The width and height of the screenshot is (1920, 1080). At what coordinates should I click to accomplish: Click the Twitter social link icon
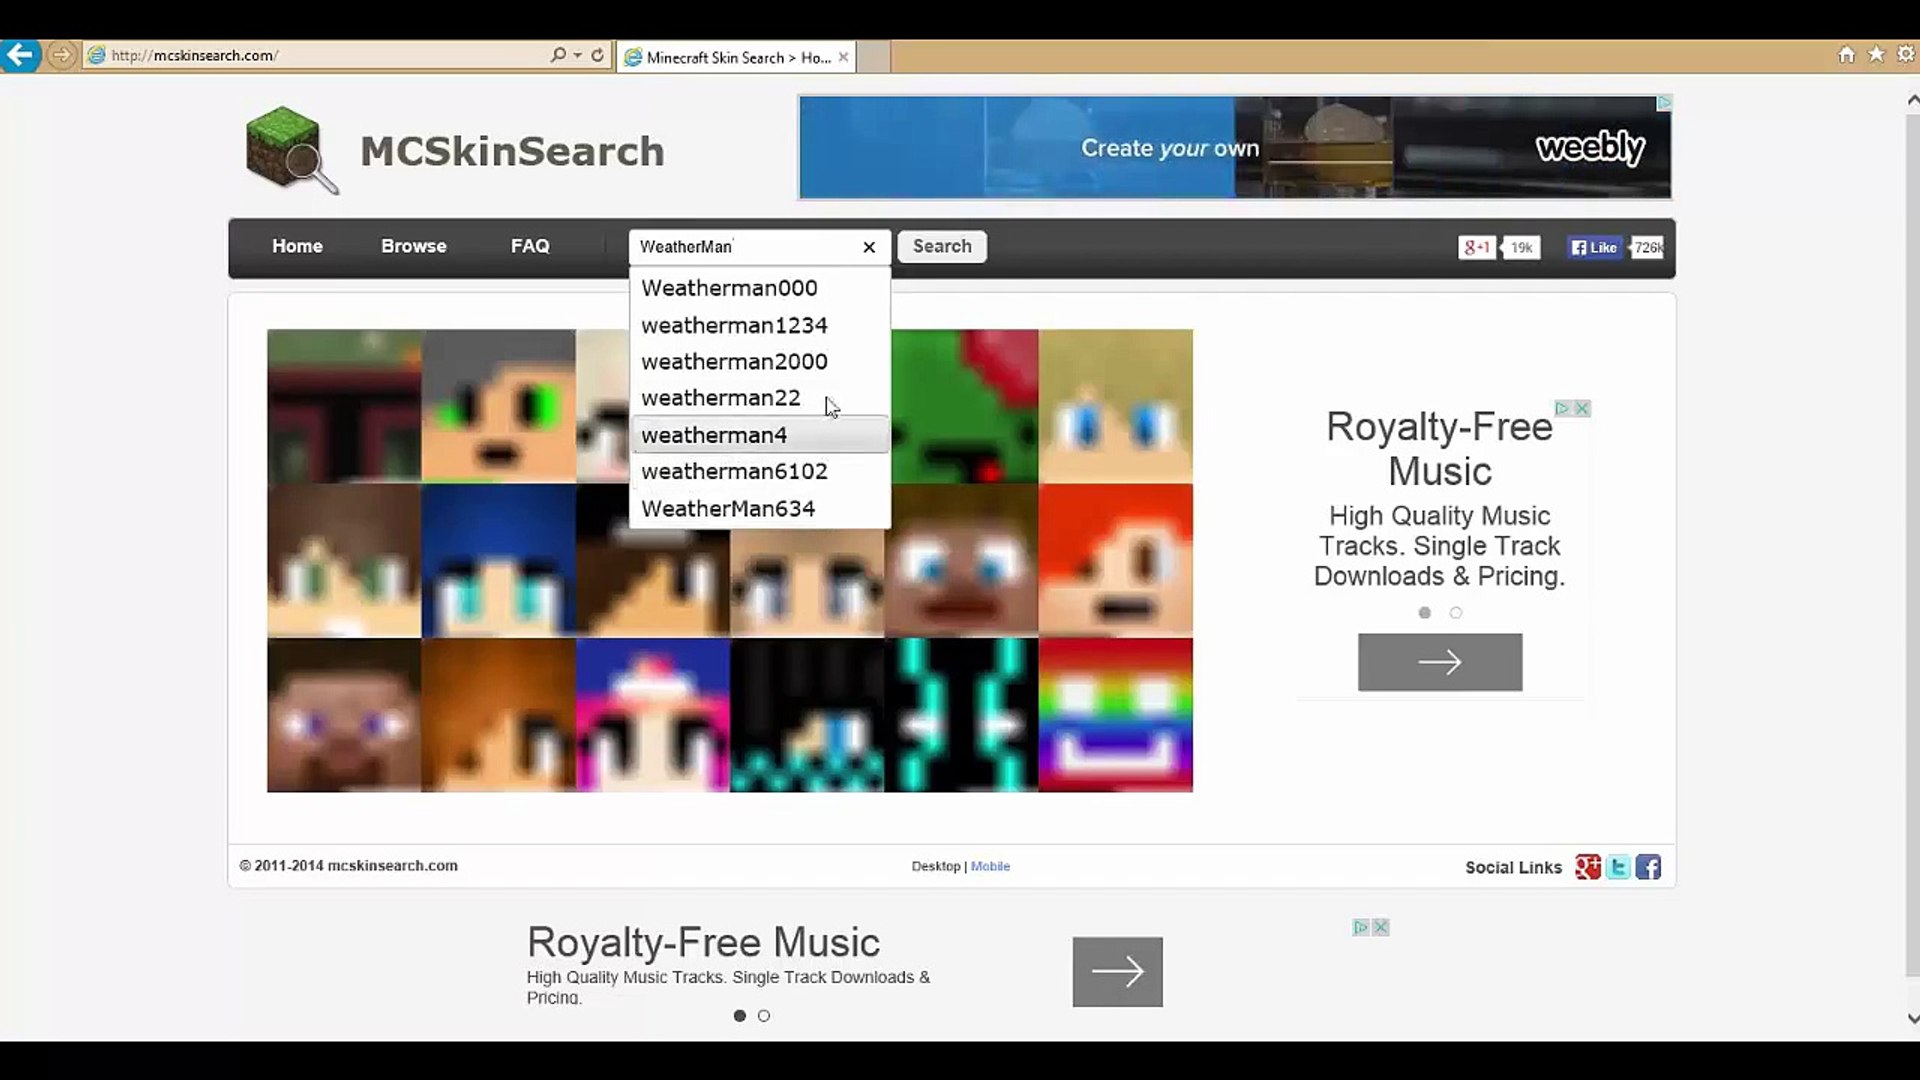[x=1618, y=867]
